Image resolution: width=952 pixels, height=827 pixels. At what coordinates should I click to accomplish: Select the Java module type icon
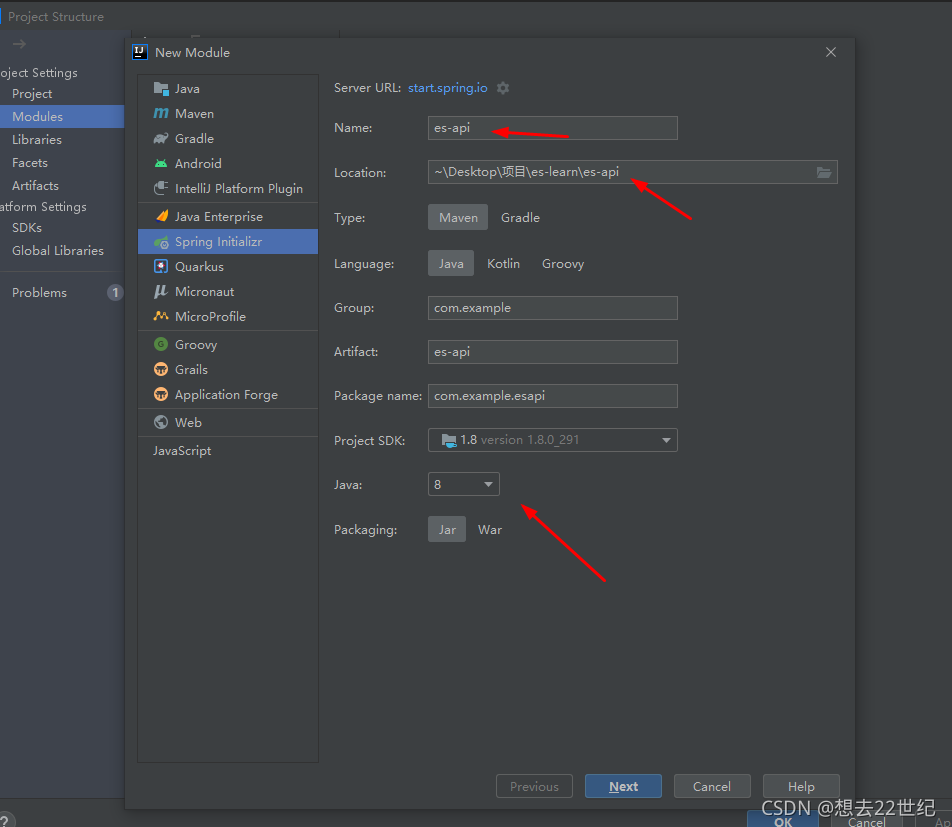[x=161, y=89]
